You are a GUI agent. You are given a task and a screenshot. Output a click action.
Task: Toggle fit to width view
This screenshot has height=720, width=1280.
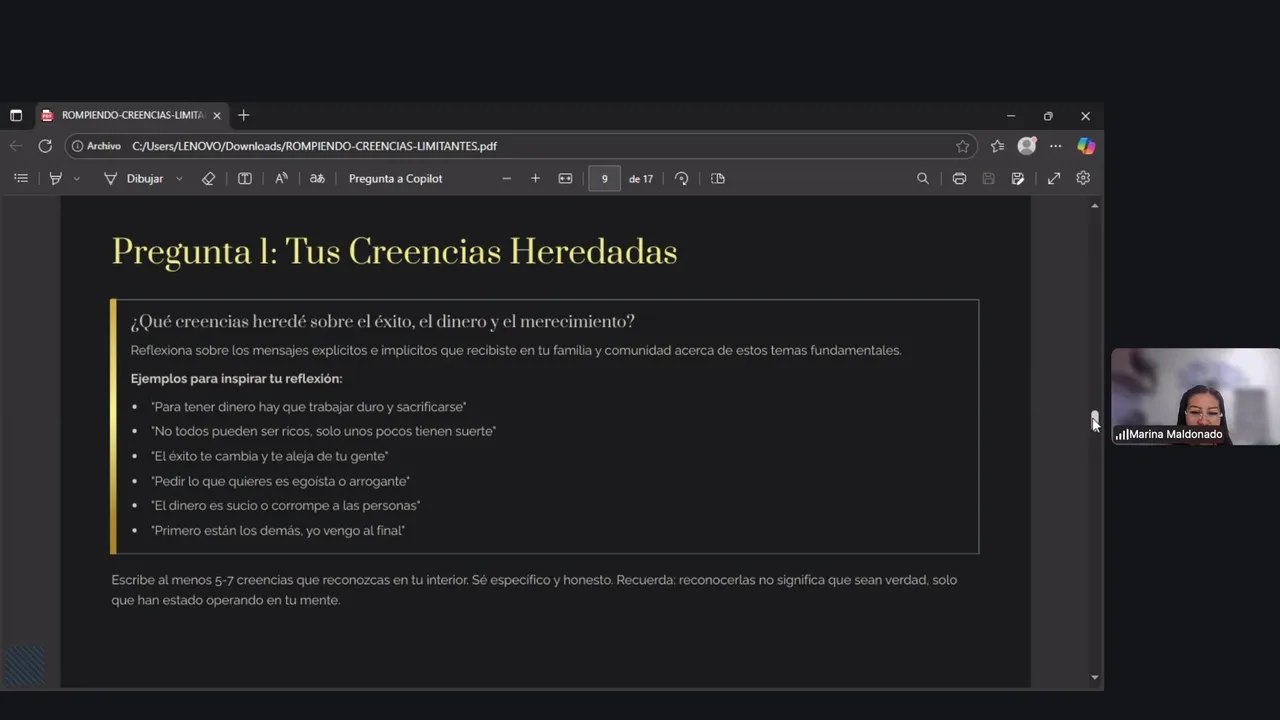[x=565, y=178]
